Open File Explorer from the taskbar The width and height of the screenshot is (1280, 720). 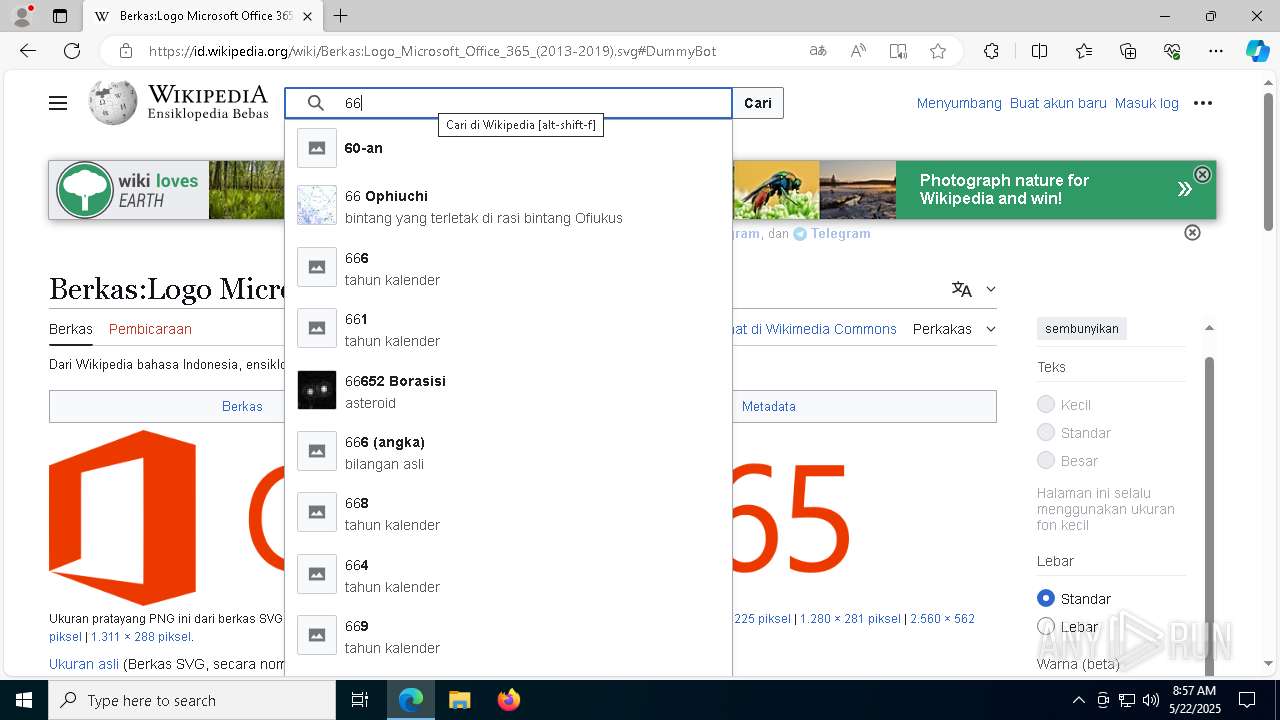(459, 700)
